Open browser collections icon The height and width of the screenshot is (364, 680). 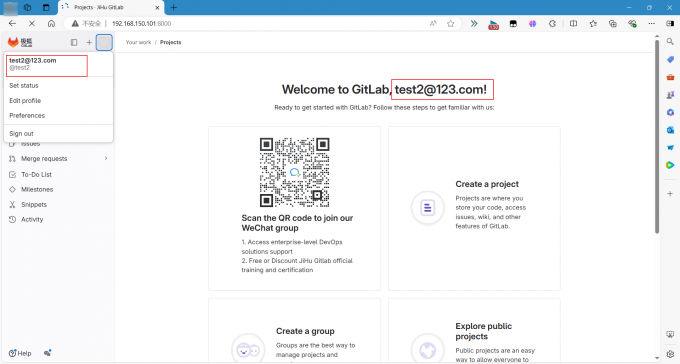click(612, 23)
